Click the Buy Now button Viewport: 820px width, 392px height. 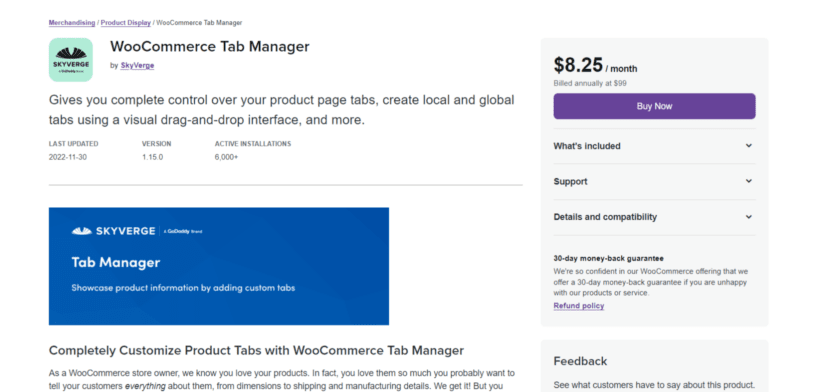(x=654, y=106)
